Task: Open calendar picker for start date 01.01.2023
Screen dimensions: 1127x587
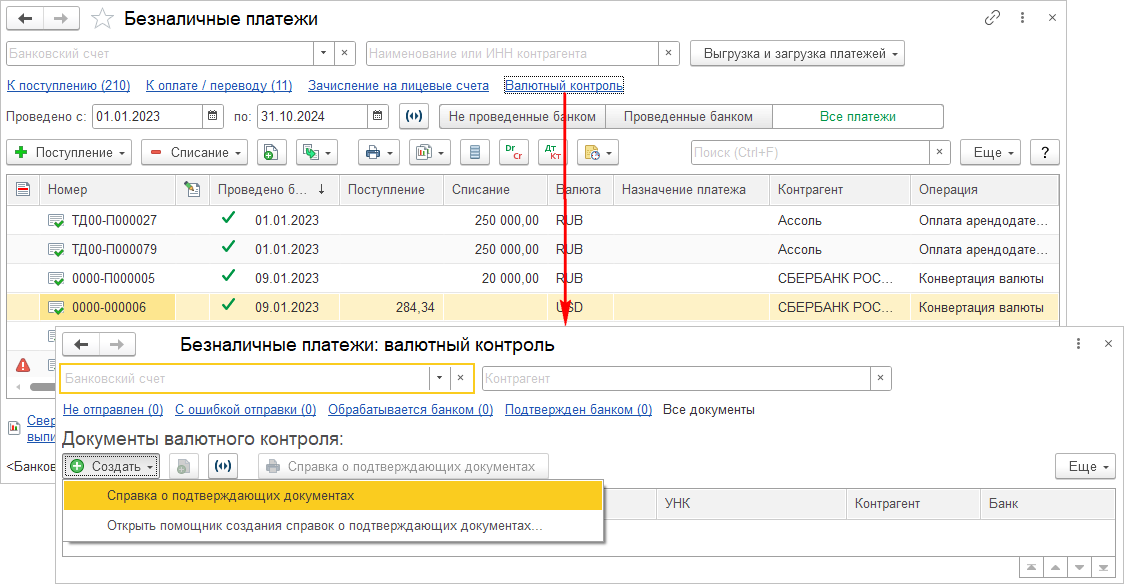Action: [x=213, y=117]
